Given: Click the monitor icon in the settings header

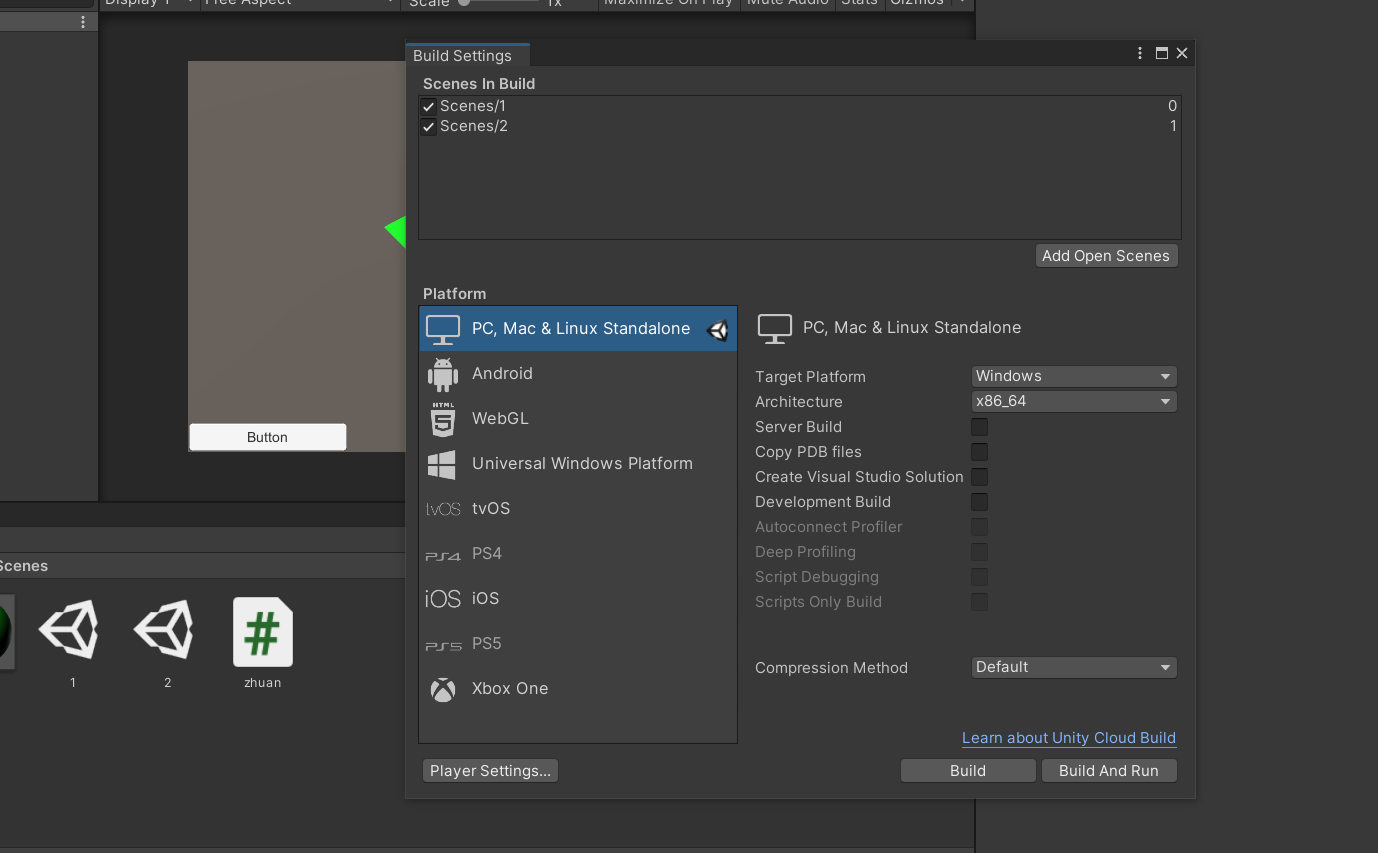Looking at the screenshot, I should pyautogui.click(x=775, y=328).
